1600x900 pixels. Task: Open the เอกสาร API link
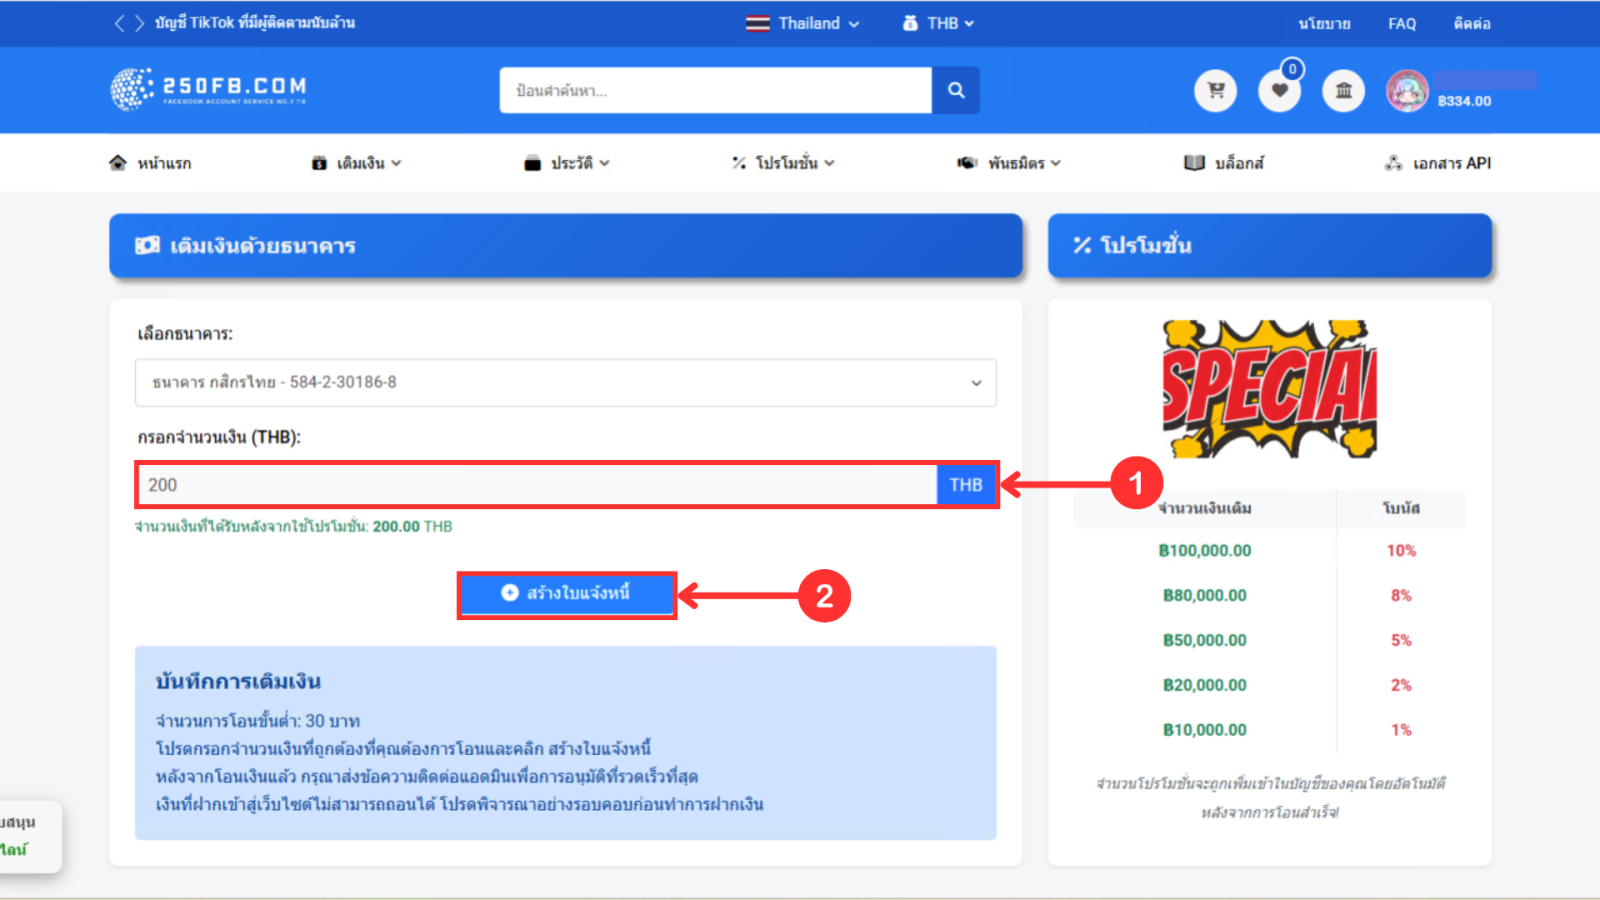1438,163
